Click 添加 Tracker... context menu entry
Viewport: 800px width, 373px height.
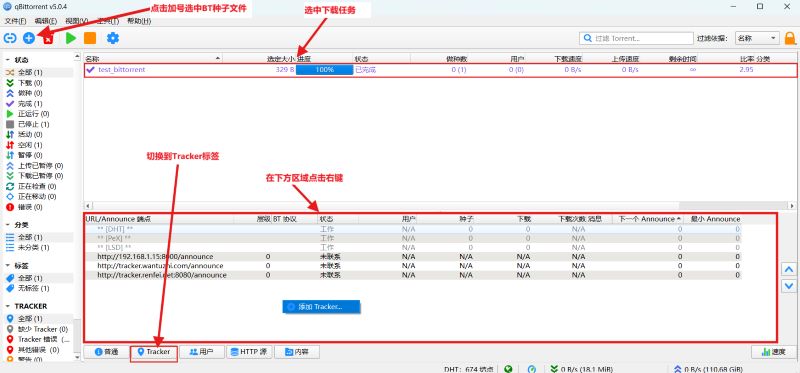(x=321, y=307)
